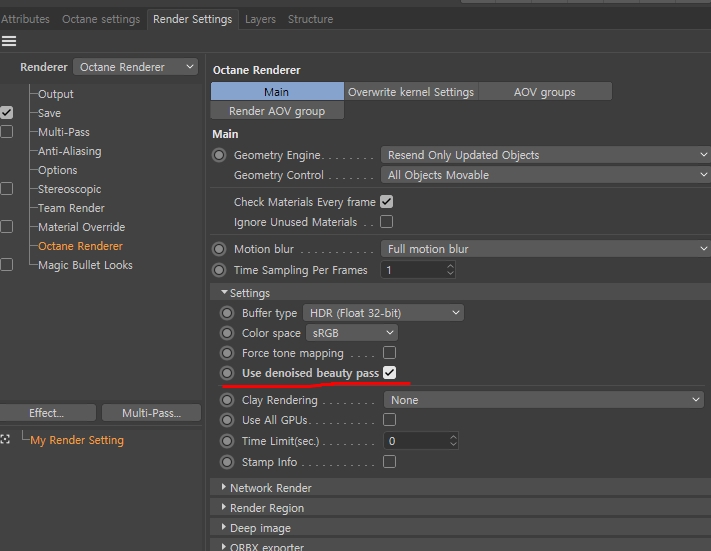Select the Render Settings tab
Screen dimensions: 711x551
[x=193, y=19]
